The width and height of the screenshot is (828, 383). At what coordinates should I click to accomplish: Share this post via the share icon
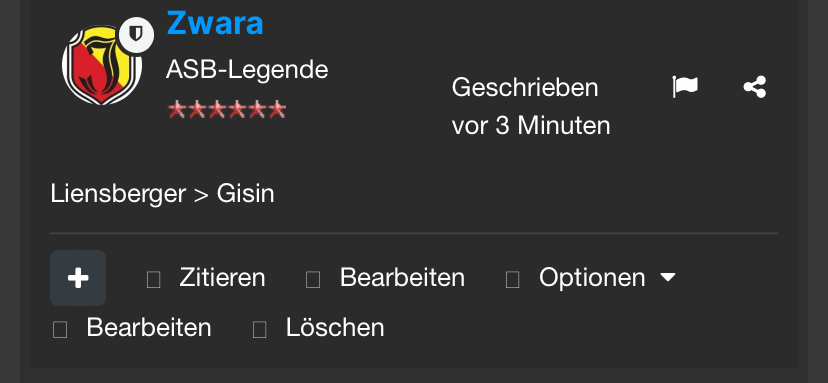point(755,87)
